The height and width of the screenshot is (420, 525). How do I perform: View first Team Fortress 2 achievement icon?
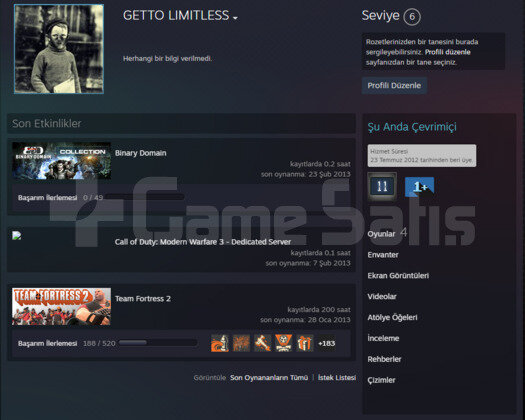(220, 343)
